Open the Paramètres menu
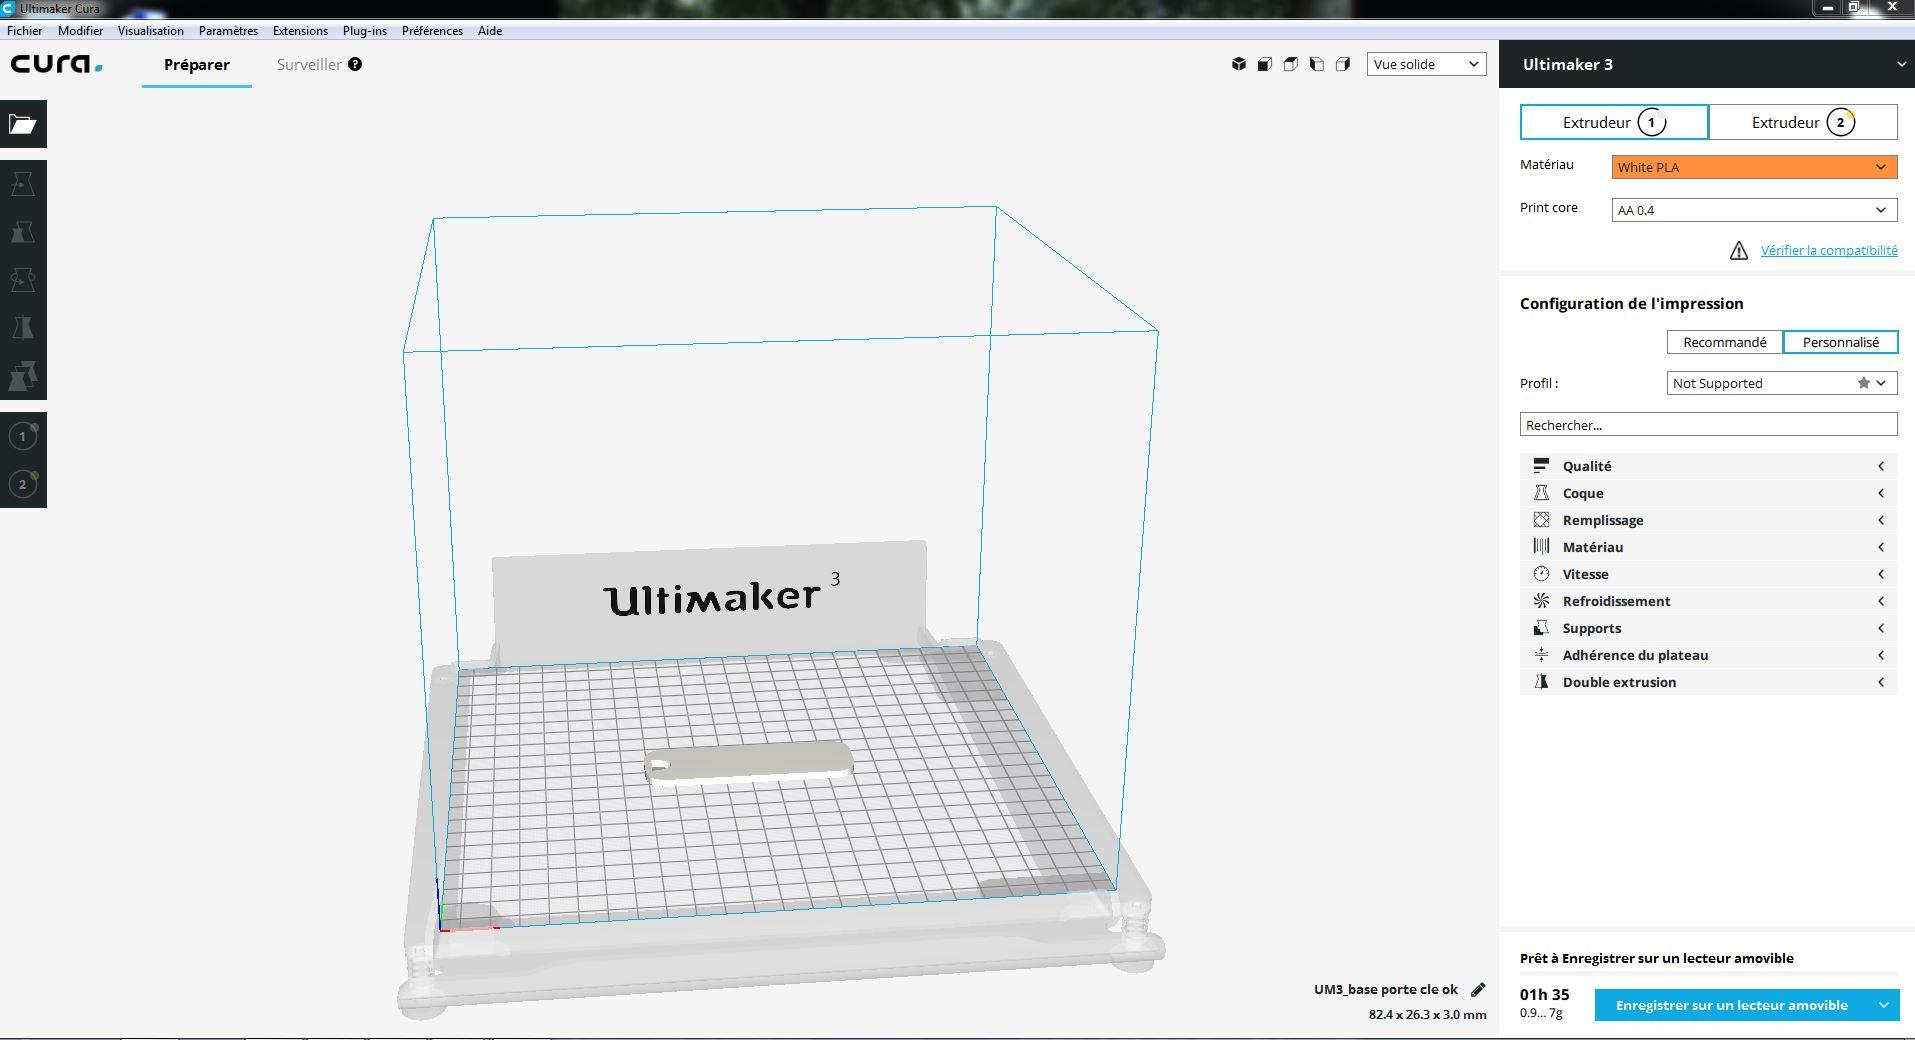 coord(228,31)
